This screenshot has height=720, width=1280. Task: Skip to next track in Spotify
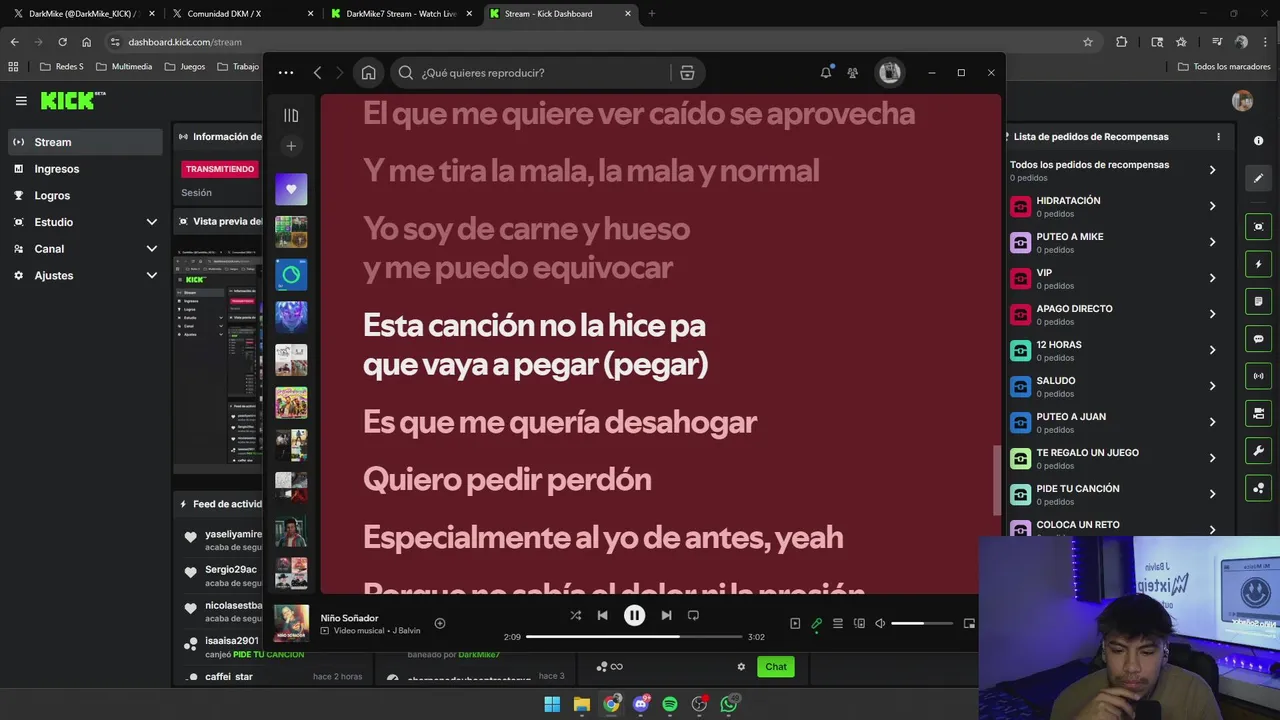[666, 615]
